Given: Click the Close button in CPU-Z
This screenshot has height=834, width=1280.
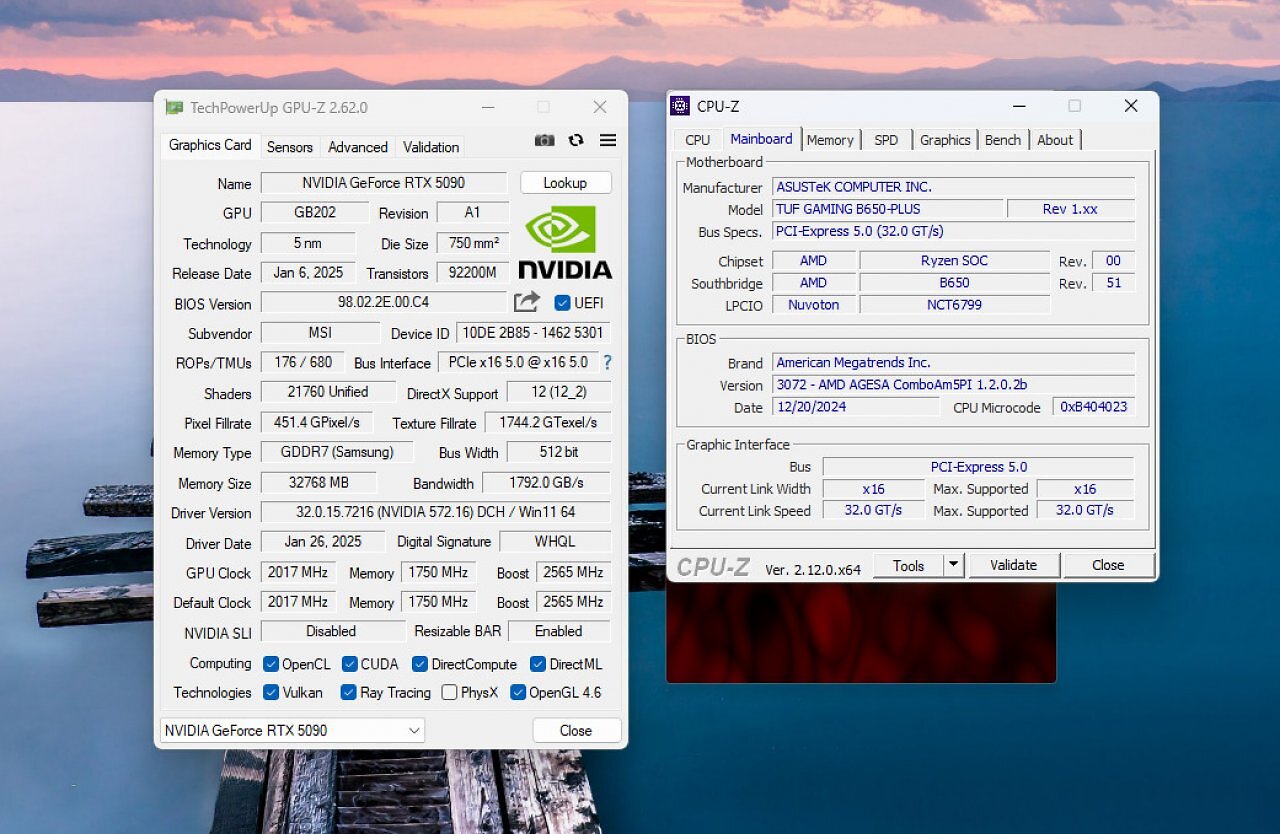Looking at the screenshot, I should 1108,565.
